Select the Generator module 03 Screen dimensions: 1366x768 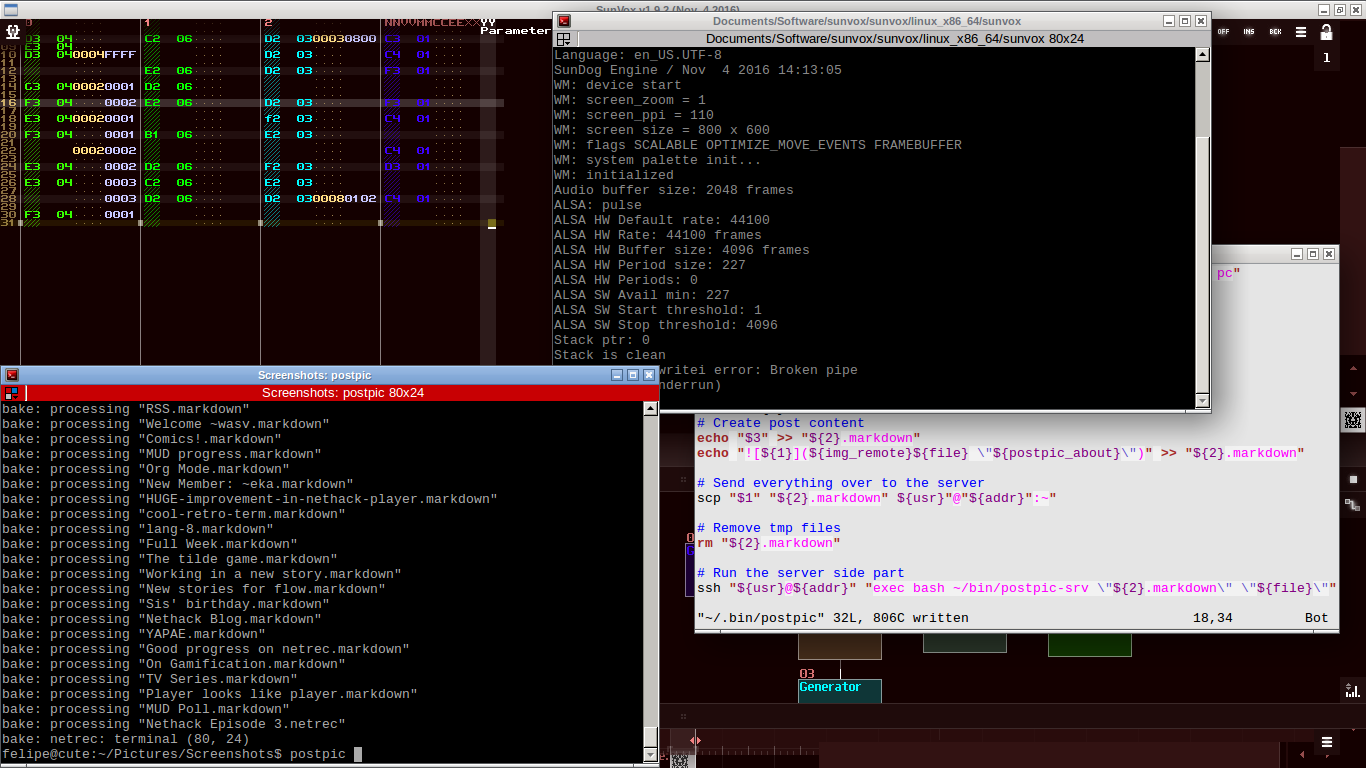pos(840,690)
